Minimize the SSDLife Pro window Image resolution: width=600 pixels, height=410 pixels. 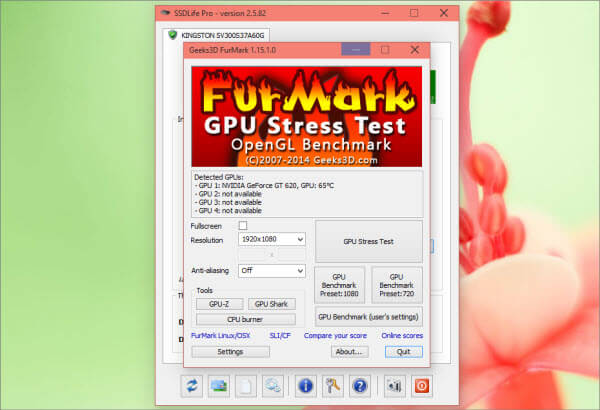[385, 13]
